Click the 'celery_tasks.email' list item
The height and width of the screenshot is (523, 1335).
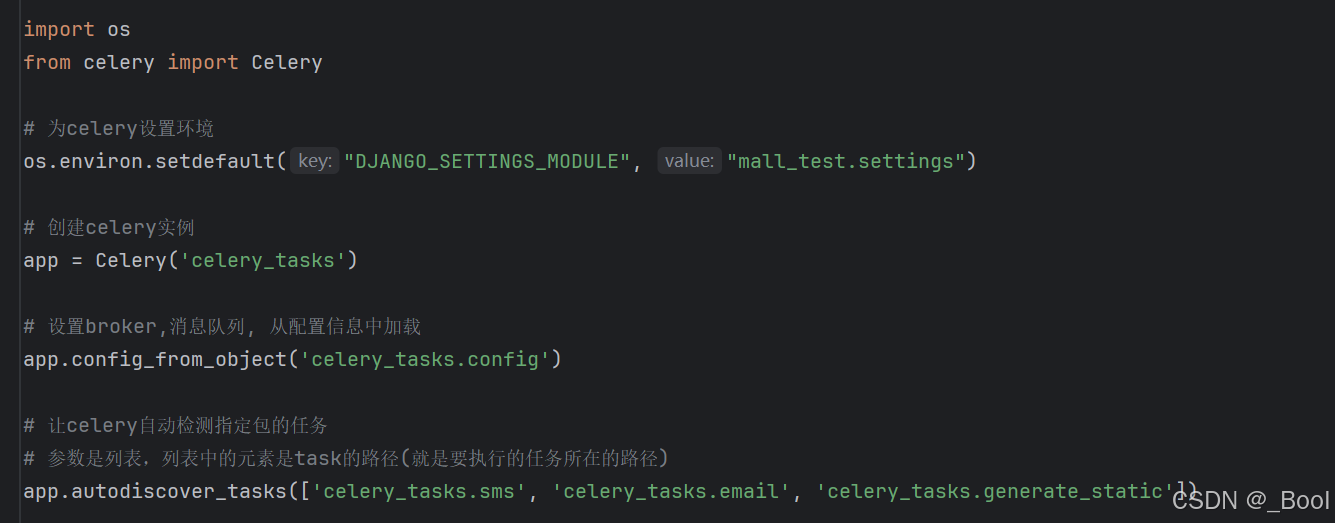670,491
